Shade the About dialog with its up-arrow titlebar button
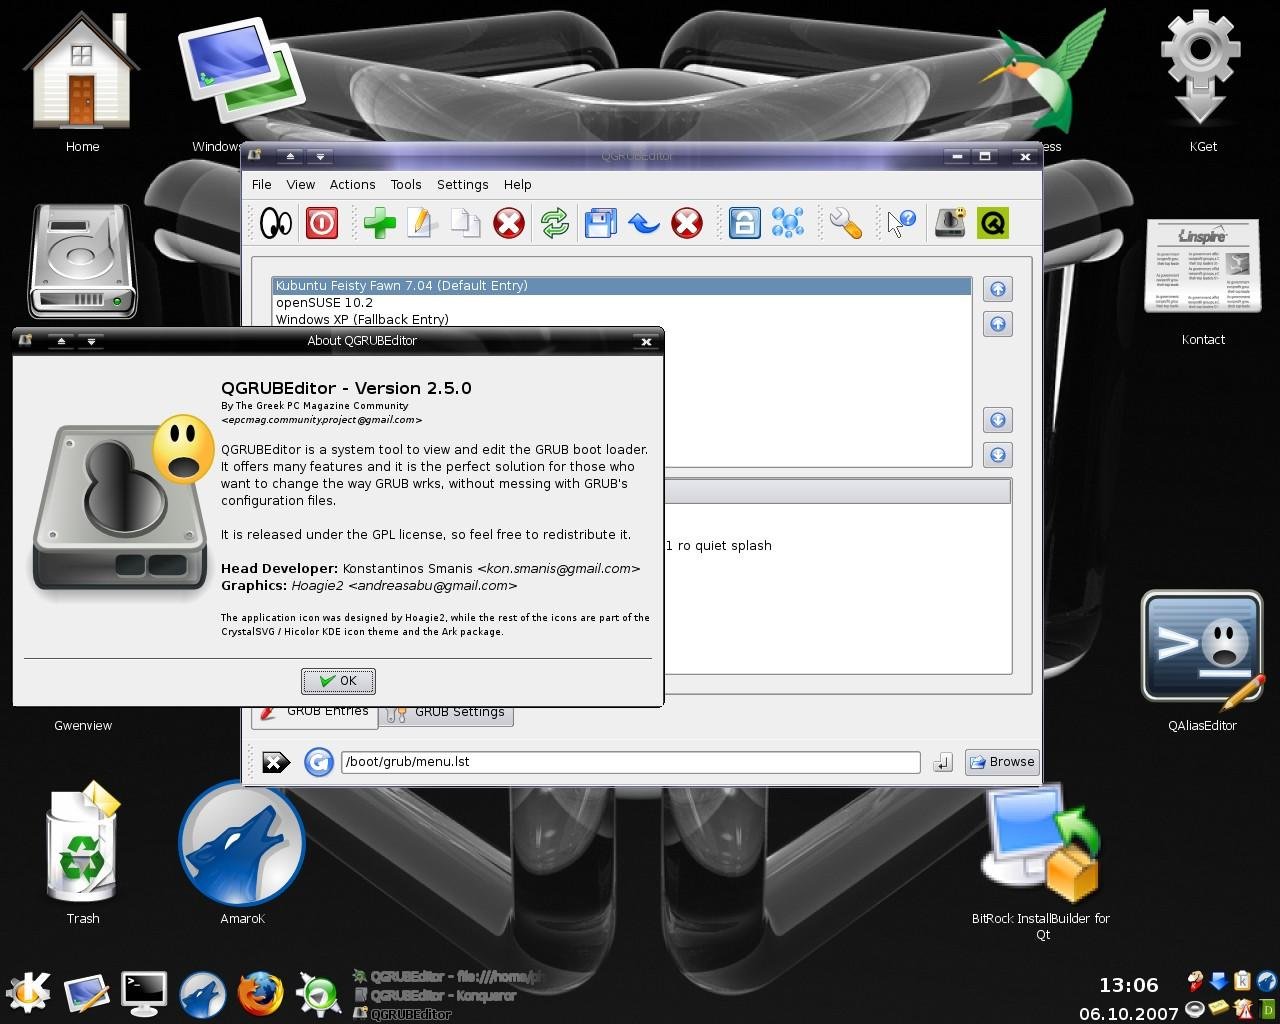 point(61,341)
